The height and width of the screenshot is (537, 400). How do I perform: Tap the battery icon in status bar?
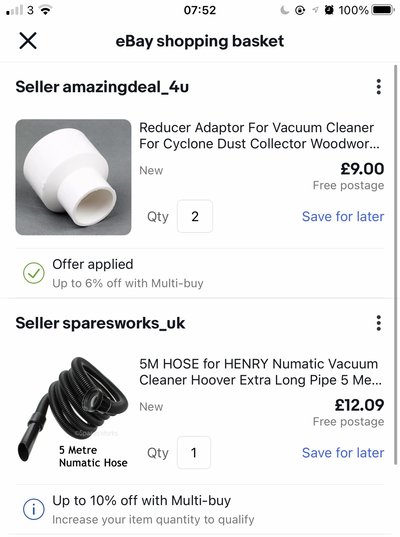pyautogui.click(x=384, y=10)
